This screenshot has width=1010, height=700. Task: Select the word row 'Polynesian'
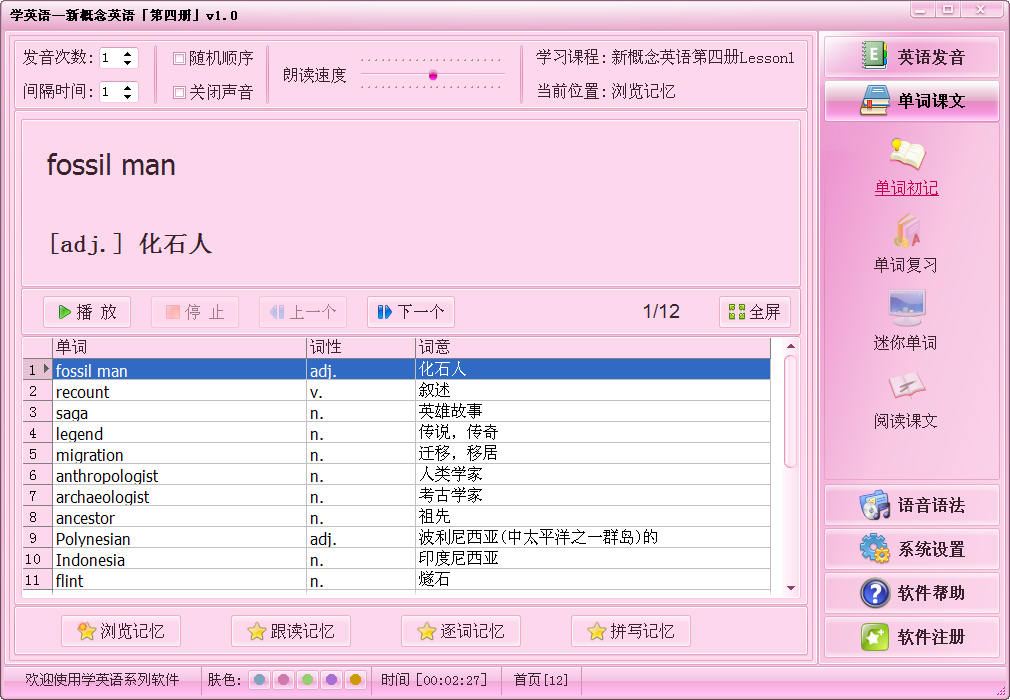[x=397, y=538]
